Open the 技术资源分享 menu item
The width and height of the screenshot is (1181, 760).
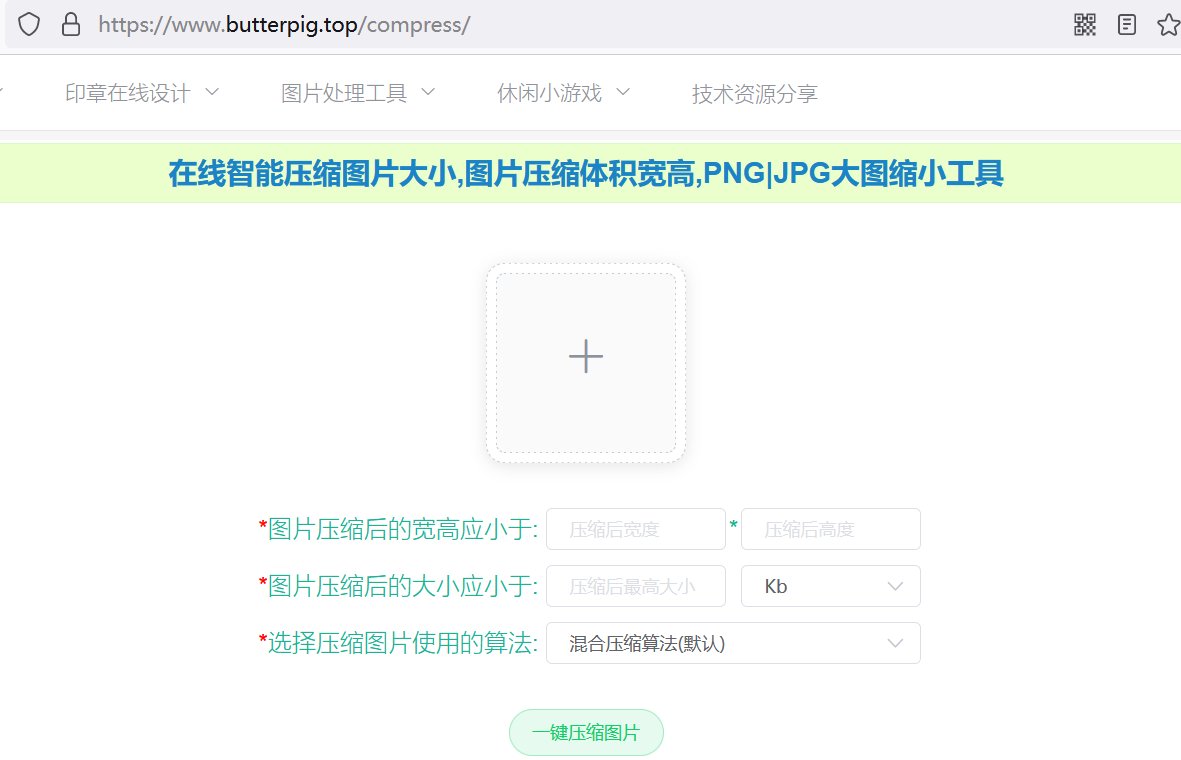coord(755,92)
